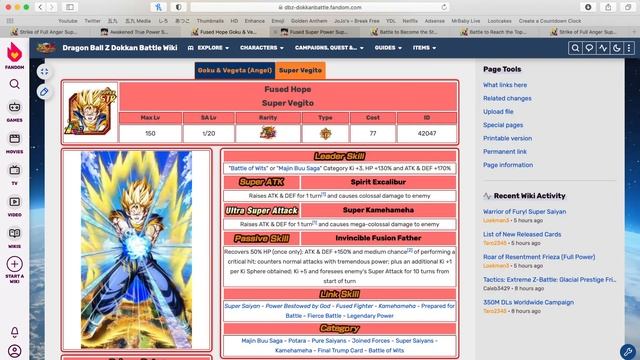Screen dimensions: 640x360
Task: Open Fandom notifications bell
Action: click(14, 332)
